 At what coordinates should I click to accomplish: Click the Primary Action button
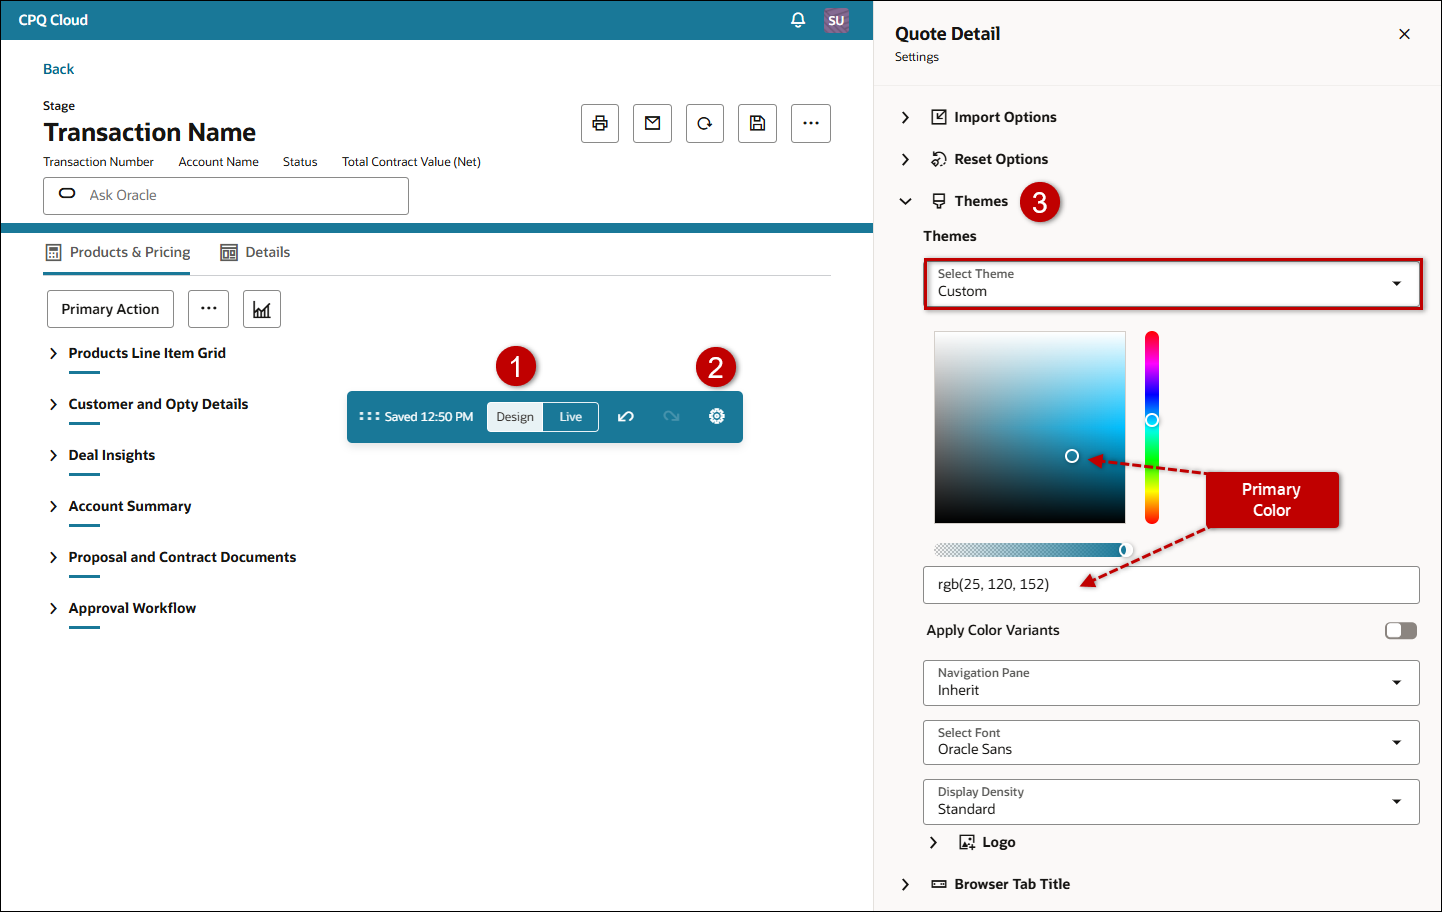pos(110,309)
